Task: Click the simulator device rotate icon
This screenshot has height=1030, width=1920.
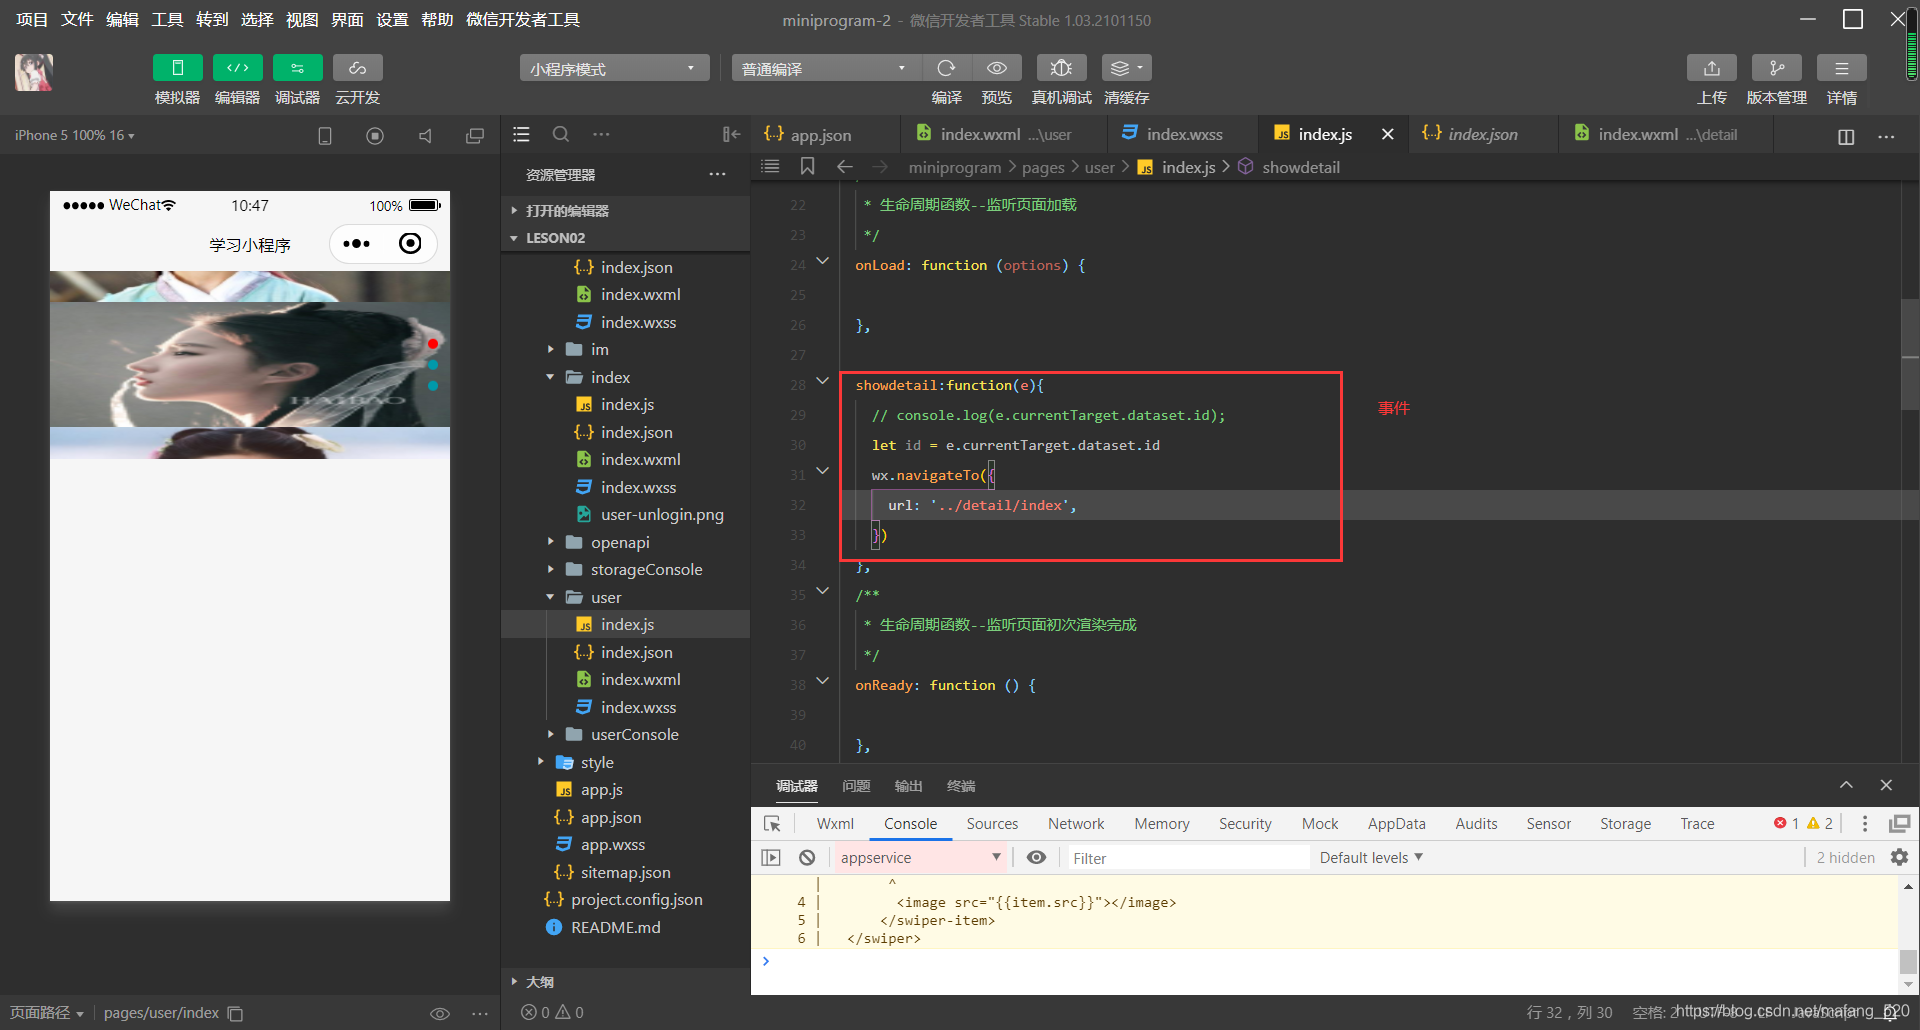Action: pyautogui.click(x=325, y=135)
